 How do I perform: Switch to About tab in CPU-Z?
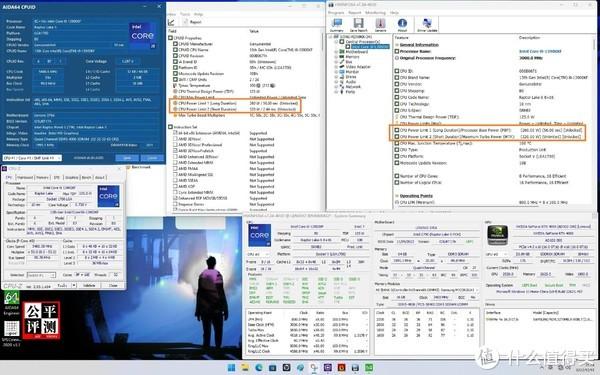[100, 178]
